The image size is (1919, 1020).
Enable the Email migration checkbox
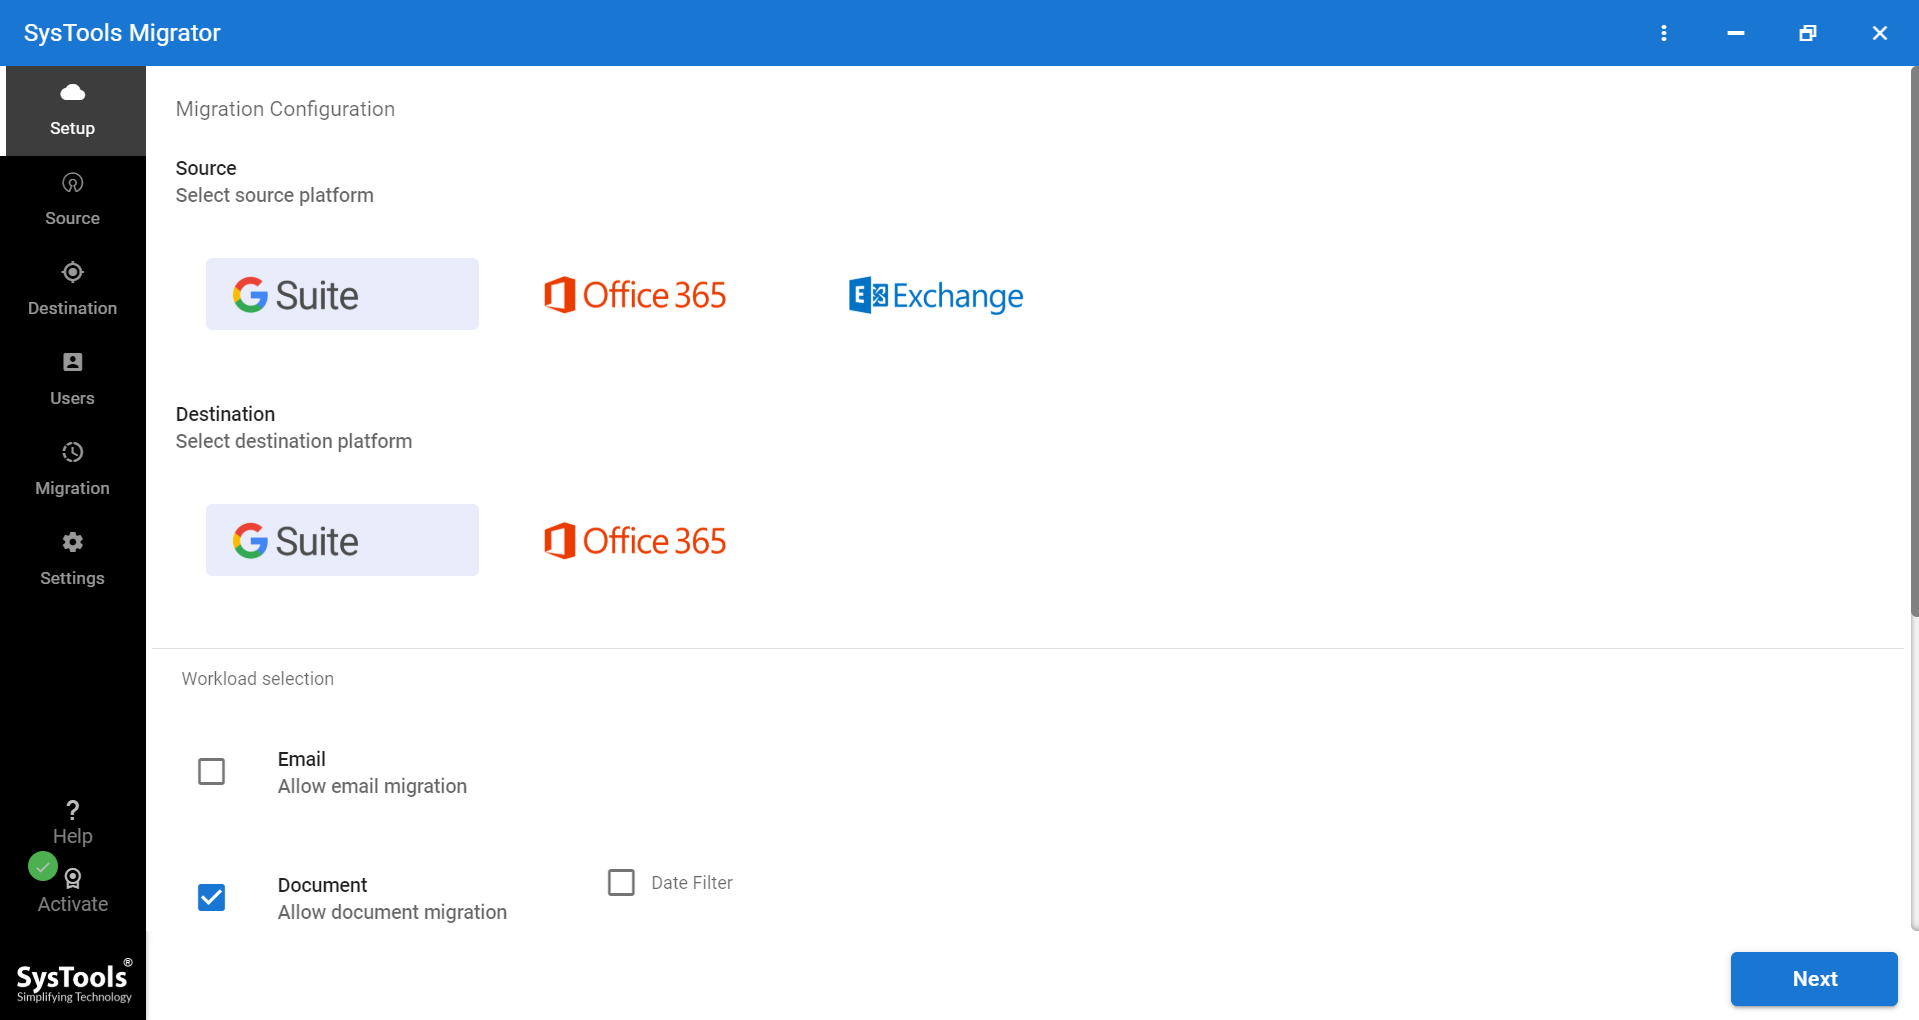(x=211, y=771)
